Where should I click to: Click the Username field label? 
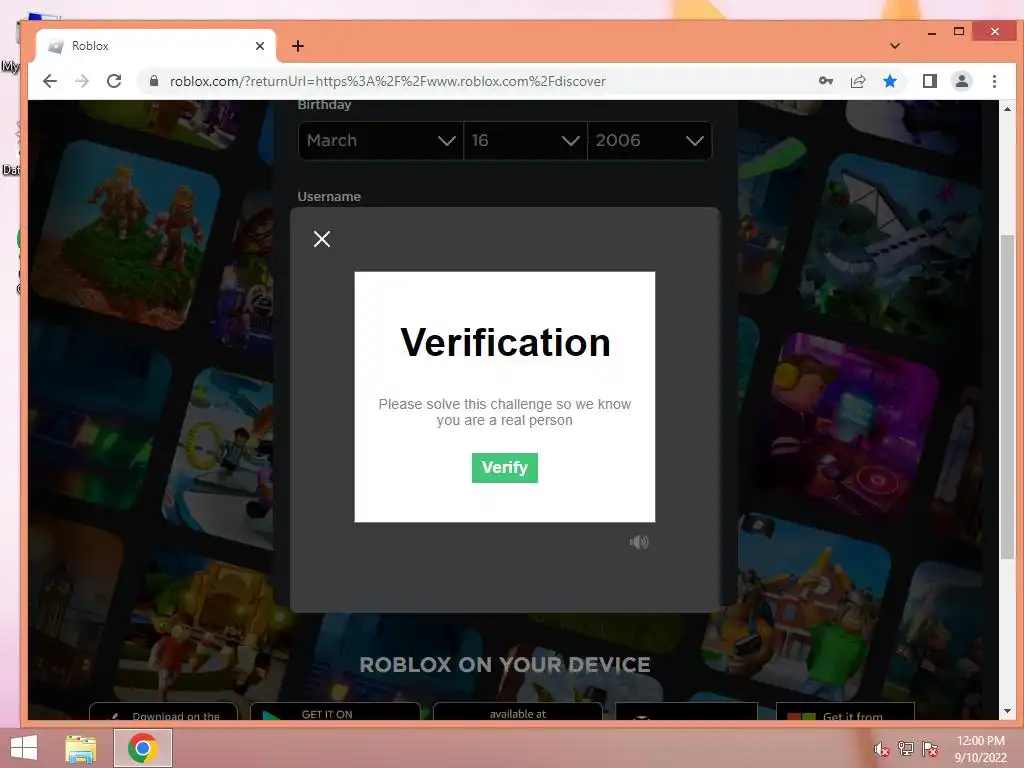[x=329, y=197]
